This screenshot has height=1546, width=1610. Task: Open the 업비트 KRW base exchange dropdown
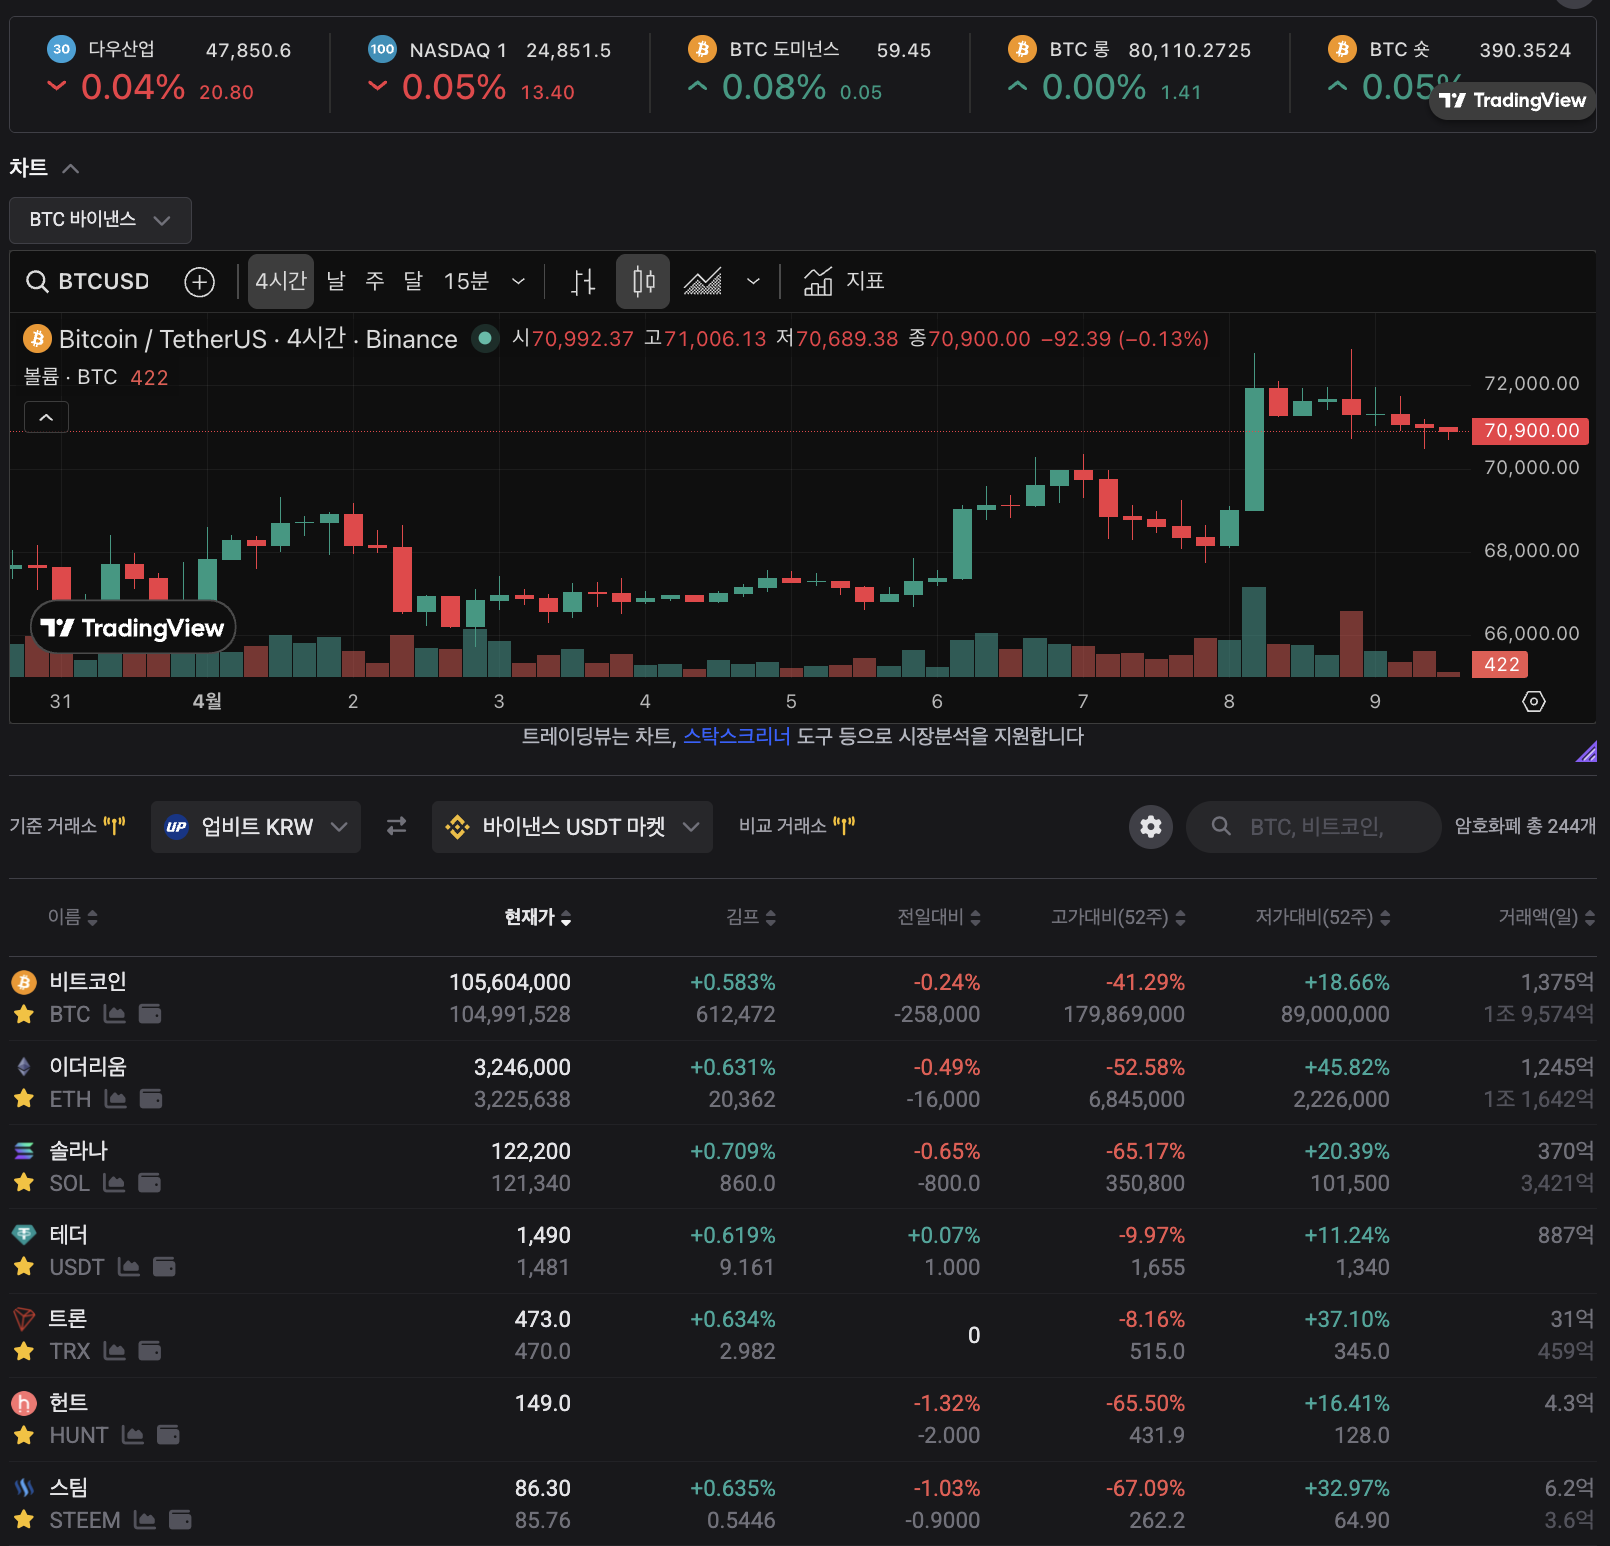pyautogui.click(x=256, y=827)
